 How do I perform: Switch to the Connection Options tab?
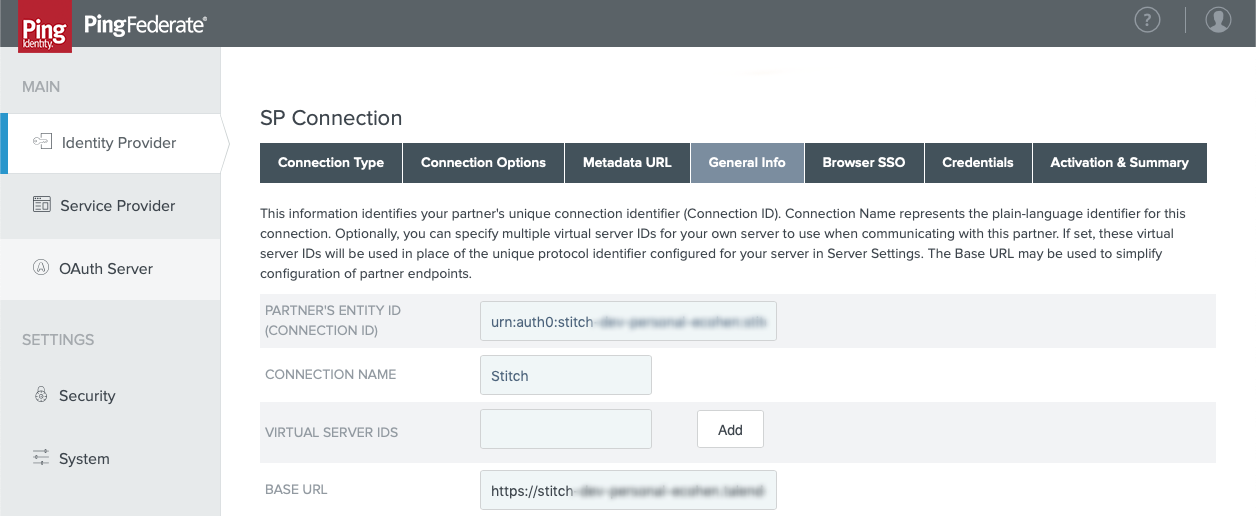point(483,163)
